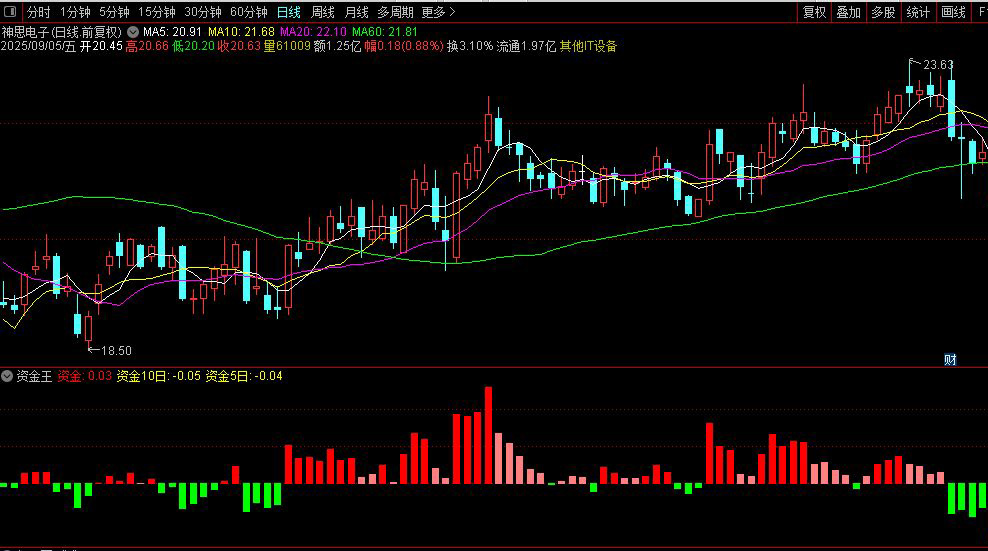Click the 叠加 overlay button

click(848, 12)
